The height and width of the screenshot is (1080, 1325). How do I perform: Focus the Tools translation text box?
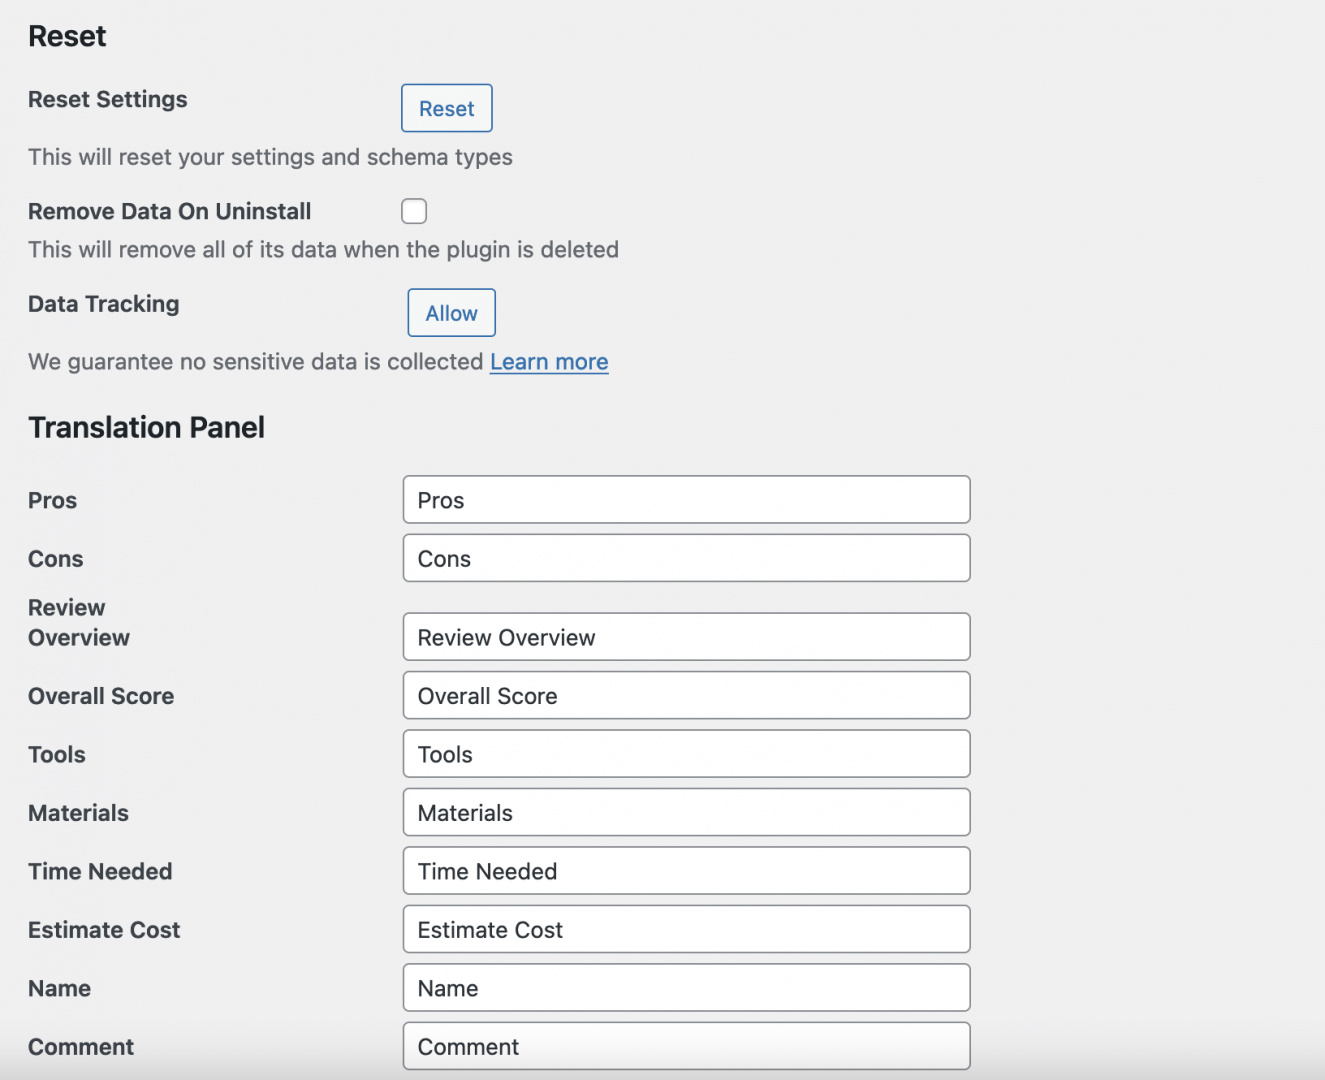pyautogui.click(x=686, y=754)
